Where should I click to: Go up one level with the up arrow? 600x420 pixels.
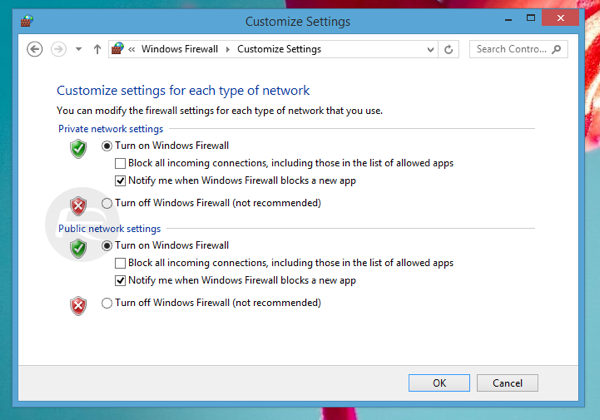click(x=97, y=49)
